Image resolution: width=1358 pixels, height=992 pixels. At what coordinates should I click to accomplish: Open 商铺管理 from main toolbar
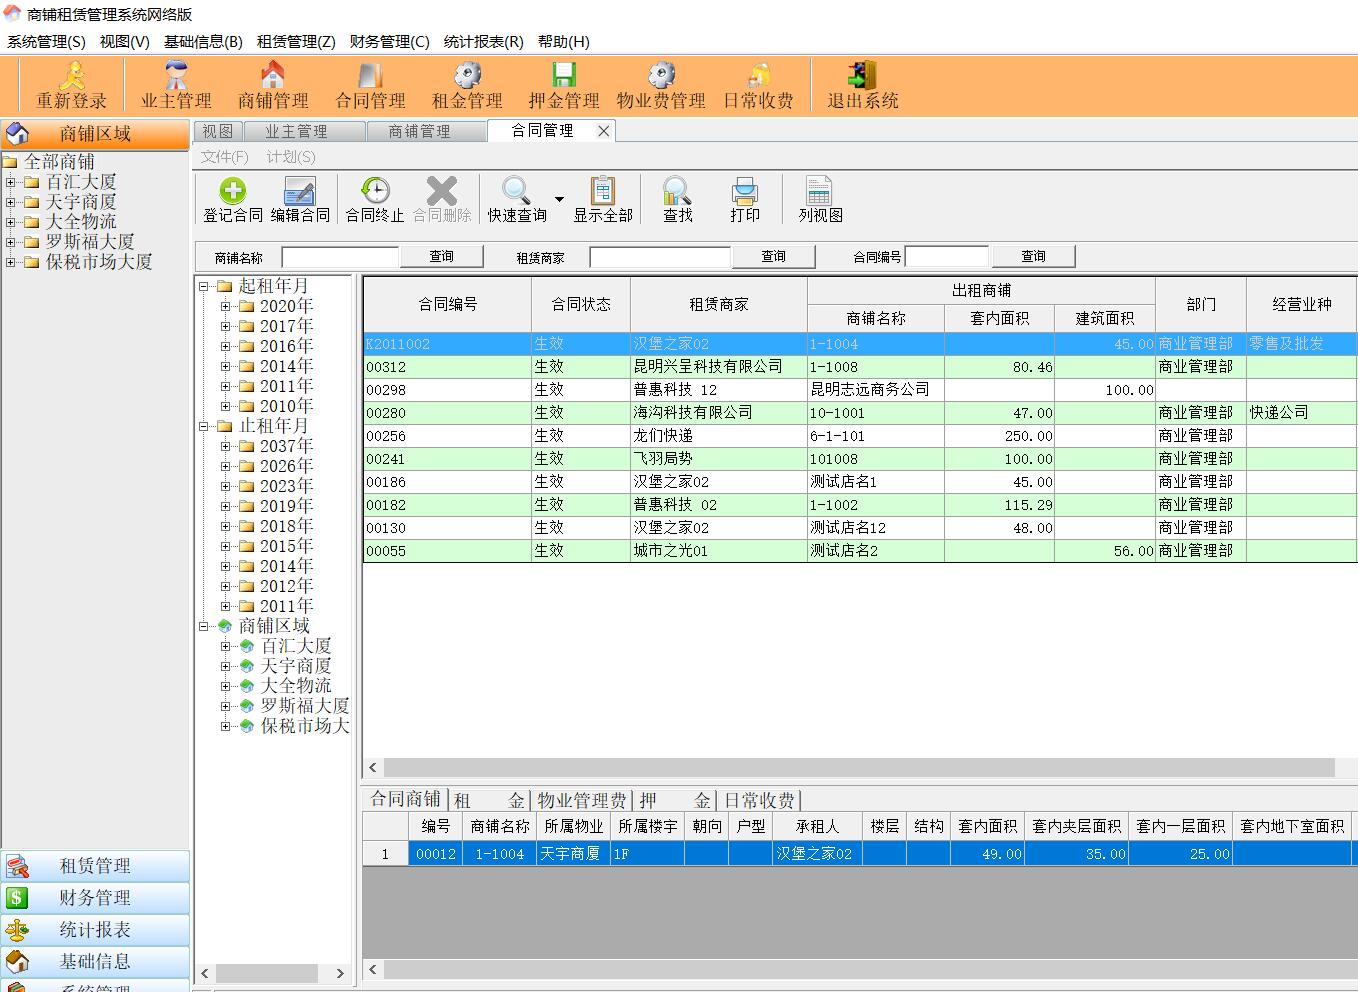273,86
